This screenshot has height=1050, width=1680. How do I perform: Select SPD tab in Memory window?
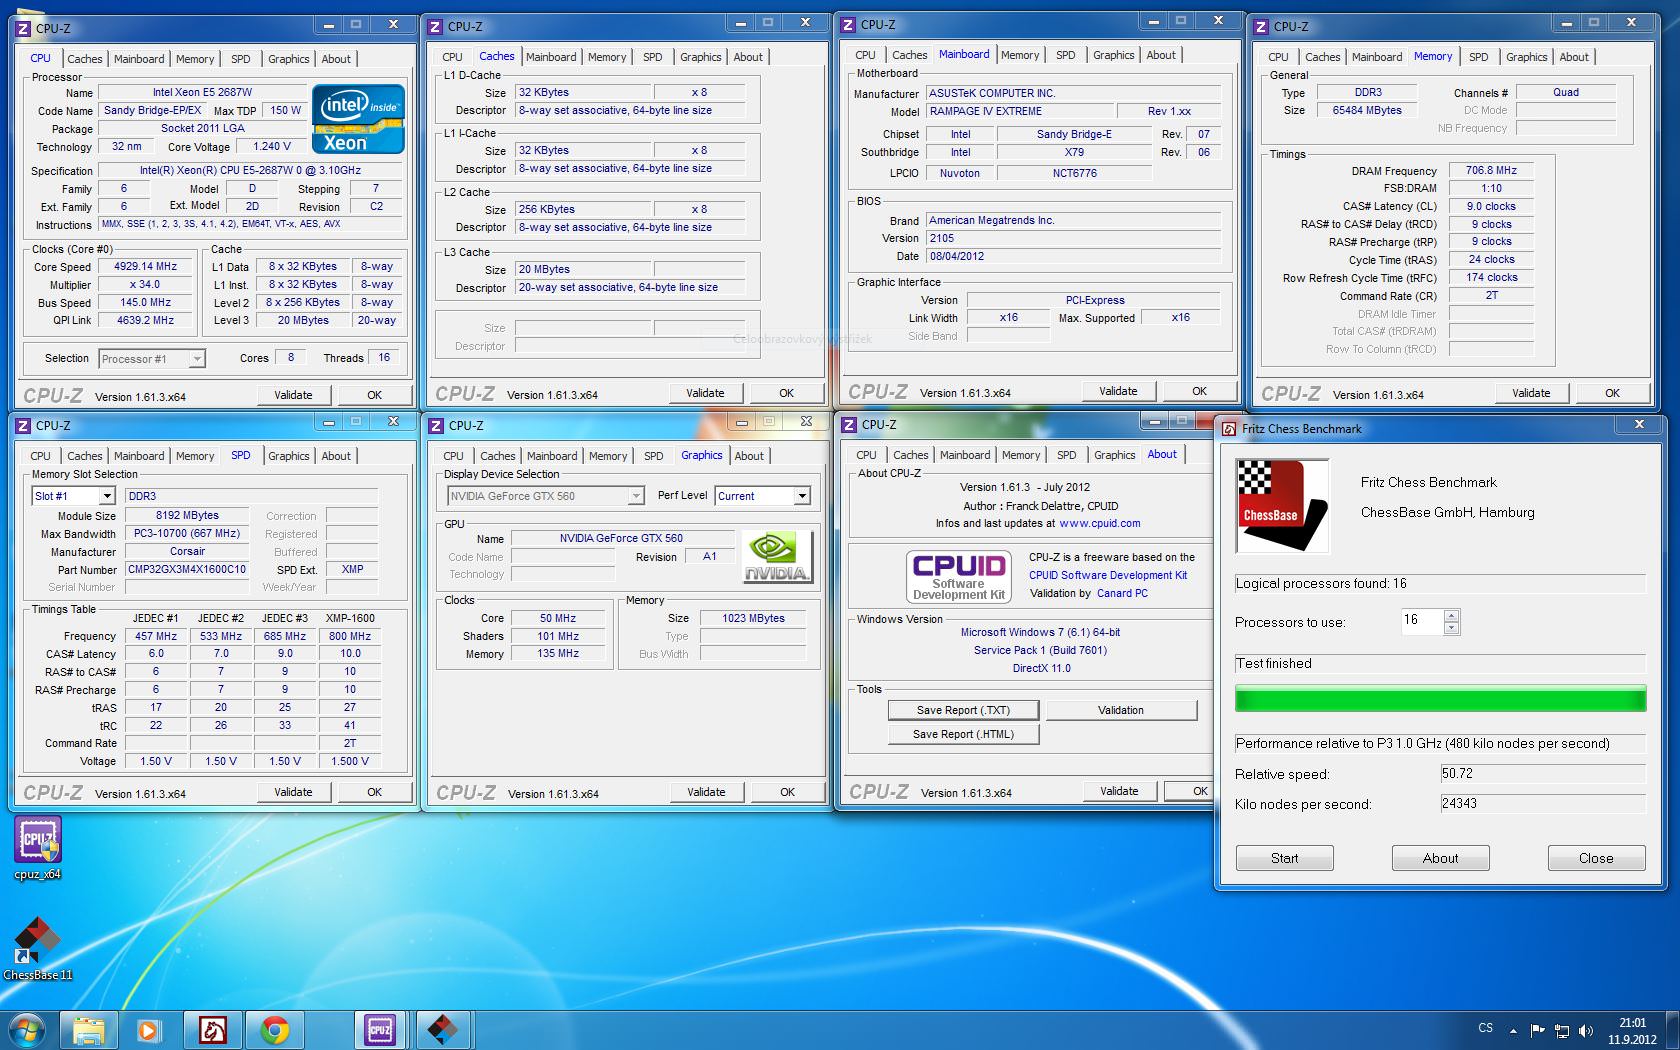tap(1479, 57)
